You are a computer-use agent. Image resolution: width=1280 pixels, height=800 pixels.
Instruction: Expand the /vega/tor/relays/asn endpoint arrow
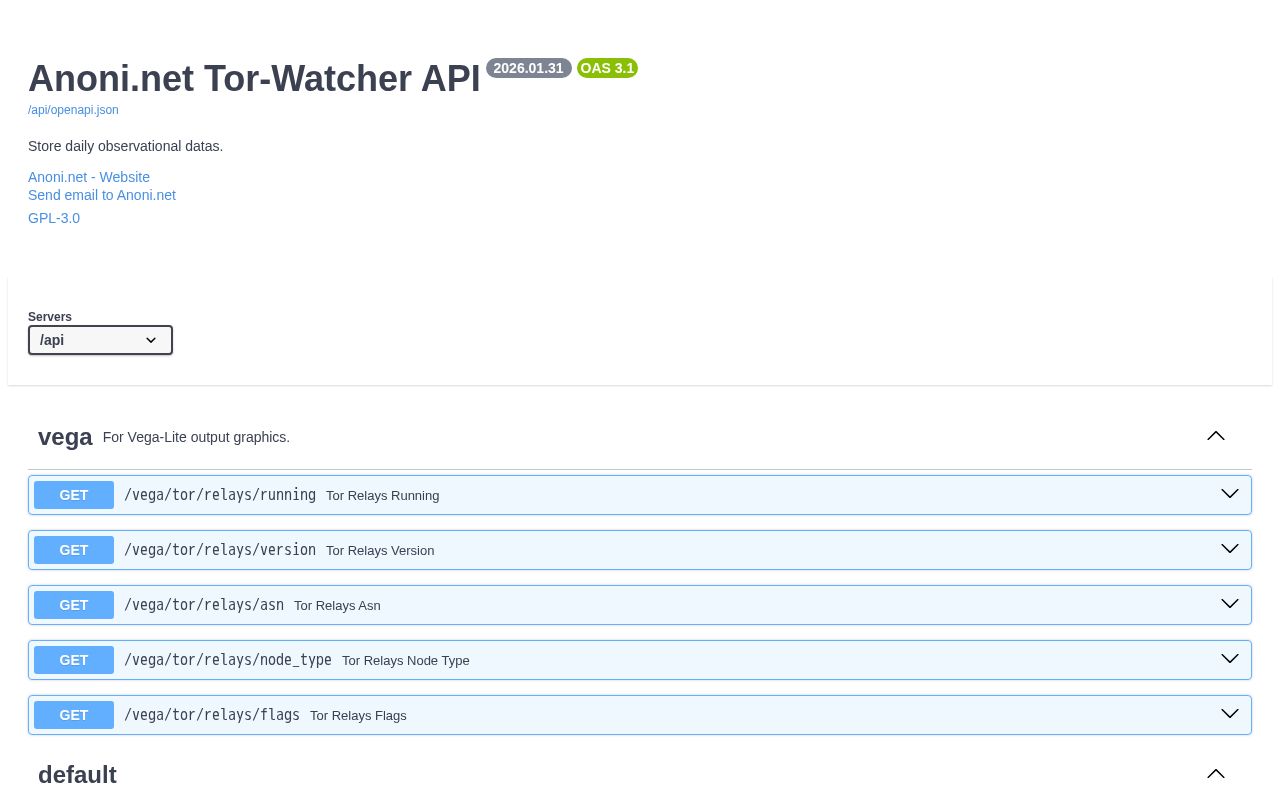[x=1230, y=604]
